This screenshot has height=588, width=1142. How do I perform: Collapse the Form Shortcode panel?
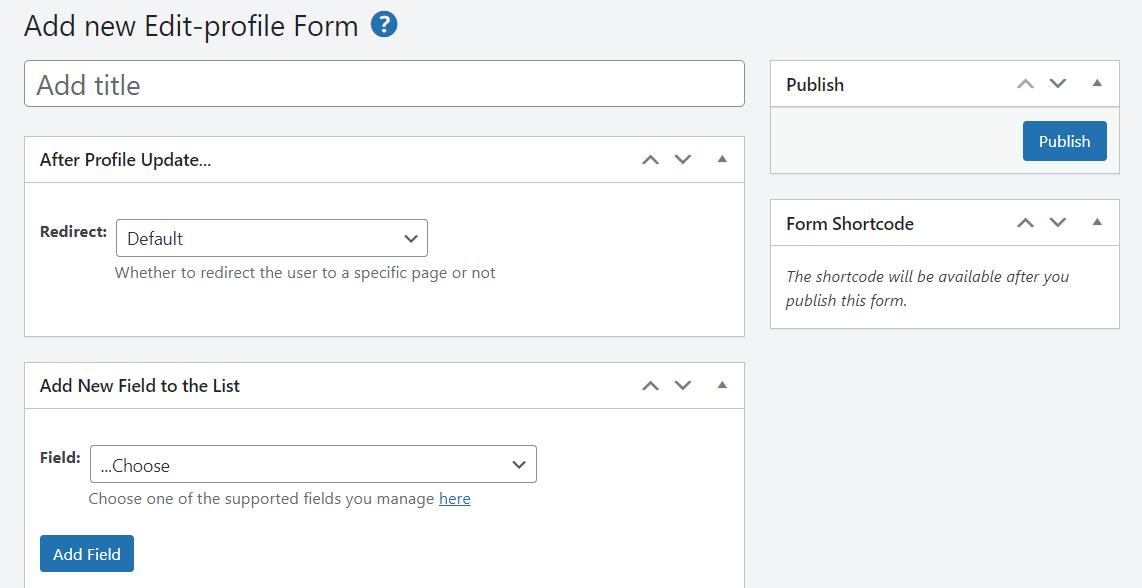pos(1097,222)
